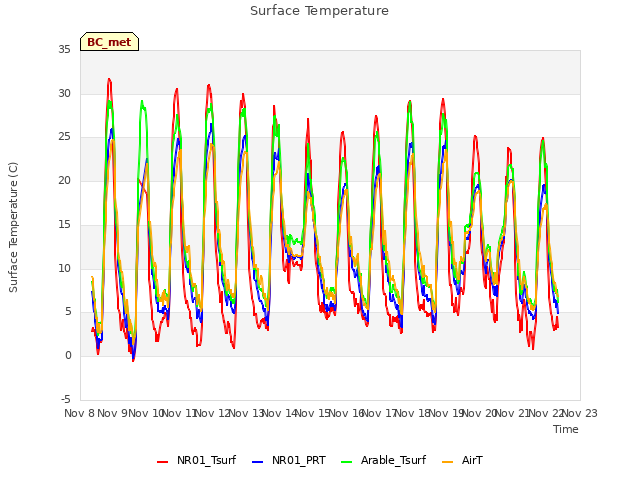This screenshot has width=640, height=480.
Task: Click the Nov 18 x-axis label
Action: (x=413, y=413)
